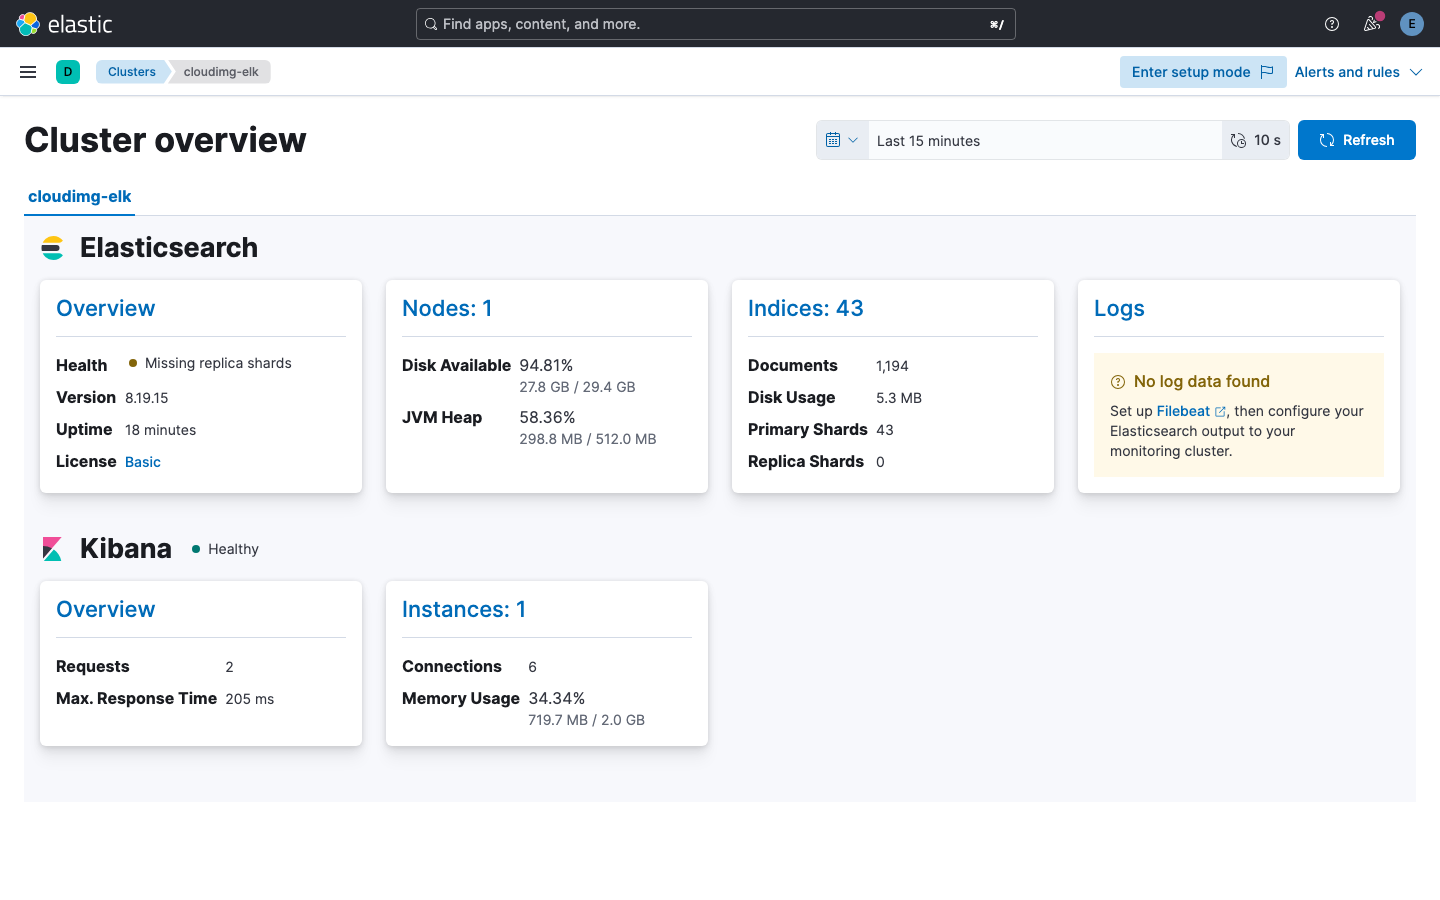Click the cloudimg-elk breadcrumb
The height and width of the screenshot is (900, 1440).
221,72
